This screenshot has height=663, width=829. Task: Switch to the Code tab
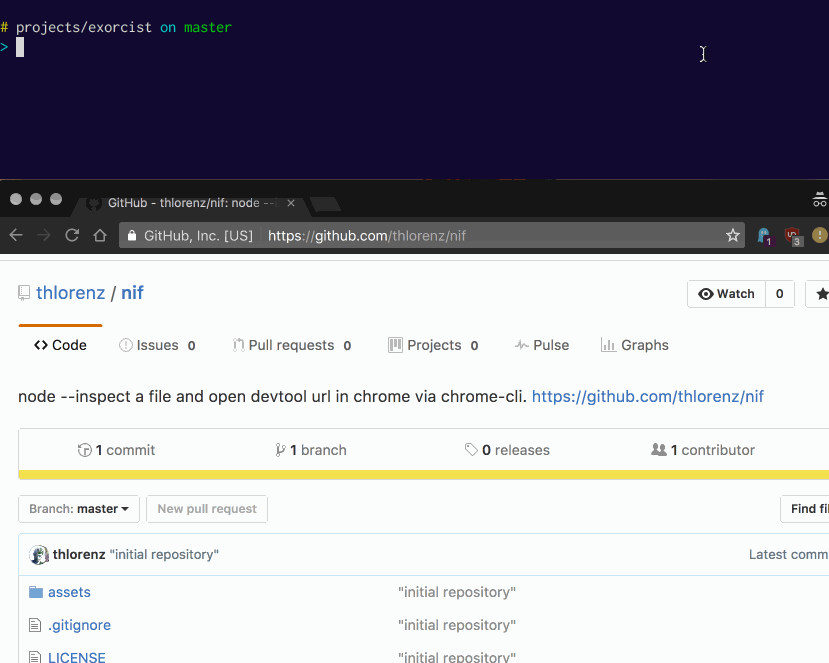coord(60,345)
